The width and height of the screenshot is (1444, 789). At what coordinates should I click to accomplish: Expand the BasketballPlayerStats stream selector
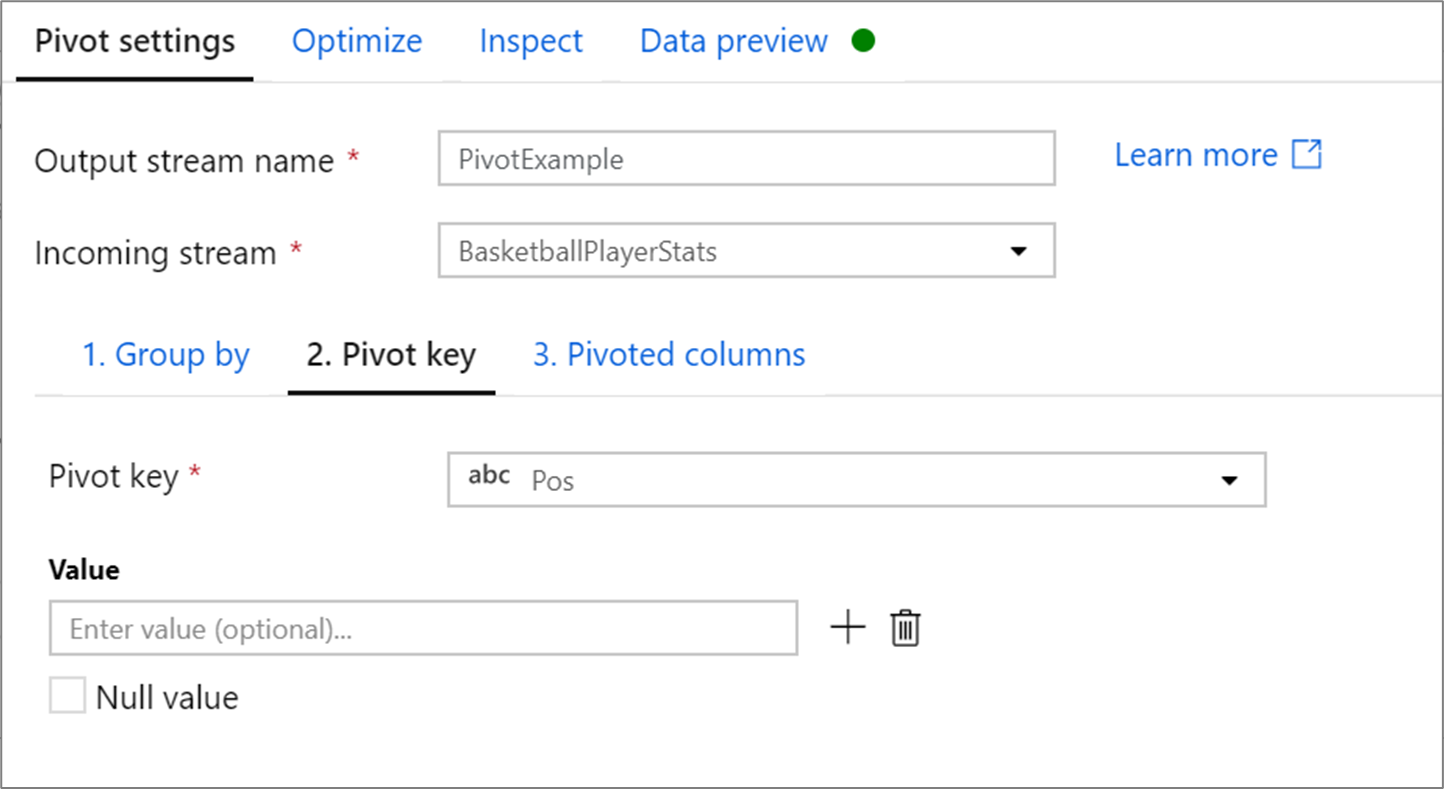1017,251
